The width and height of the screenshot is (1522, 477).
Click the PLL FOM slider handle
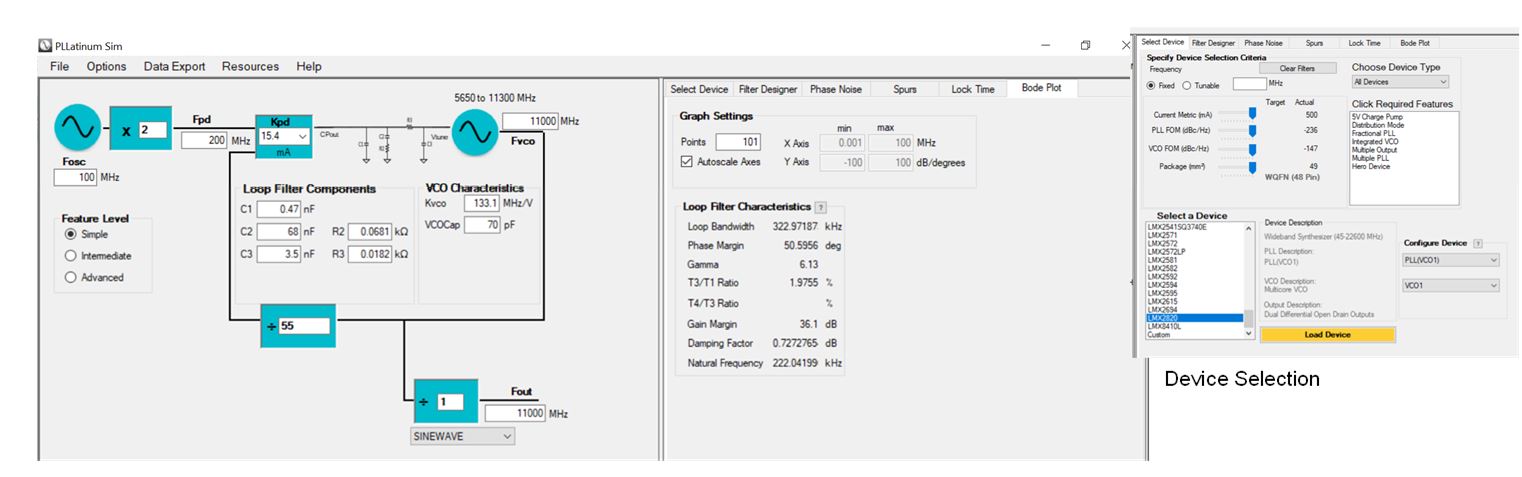coord(1251,130)
